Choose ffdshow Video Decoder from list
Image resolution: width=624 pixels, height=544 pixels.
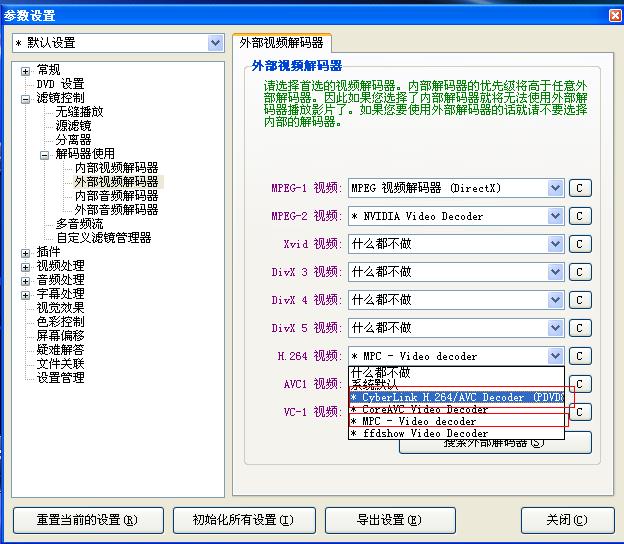click(x=418, y=433)
